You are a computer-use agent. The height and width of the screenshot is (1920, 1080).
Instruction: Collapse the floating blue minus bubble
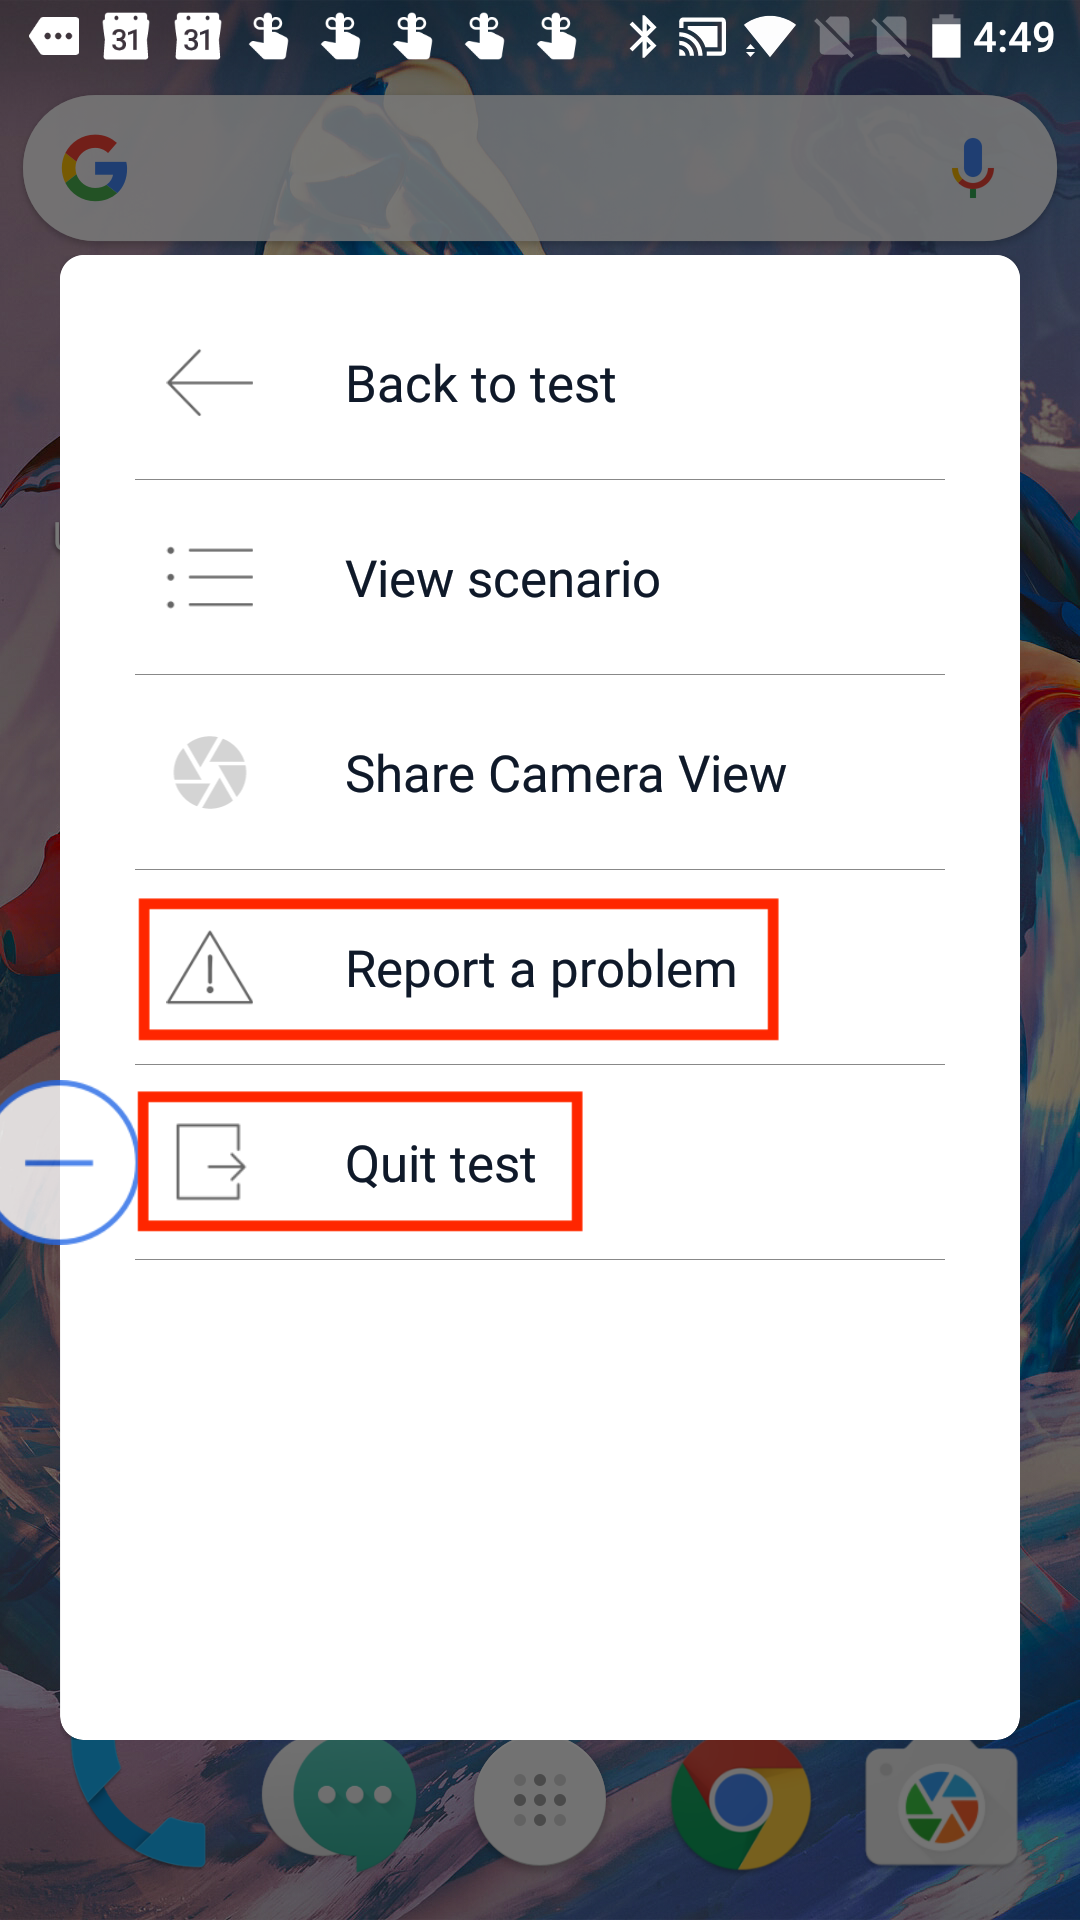(60, 1162)
